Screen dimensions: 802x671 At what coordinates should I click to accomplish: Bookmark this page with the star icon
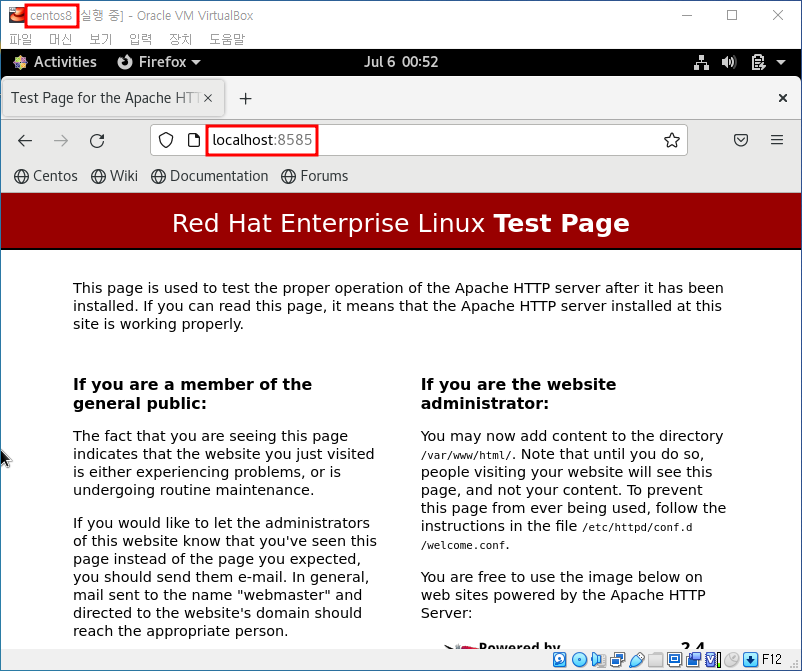(672, 140)
